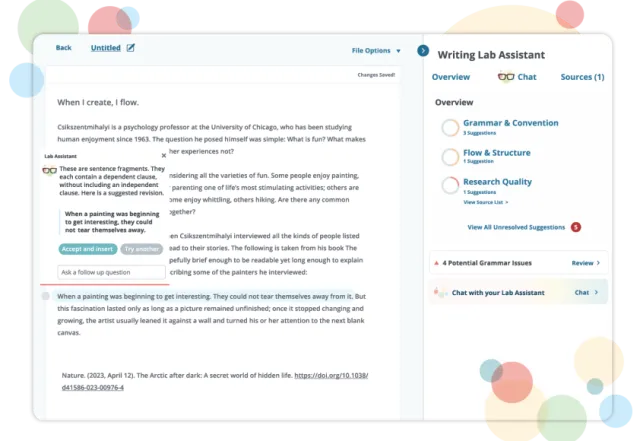Open the Sources (1) tab

pyautogui.click(x=582, y=77)
